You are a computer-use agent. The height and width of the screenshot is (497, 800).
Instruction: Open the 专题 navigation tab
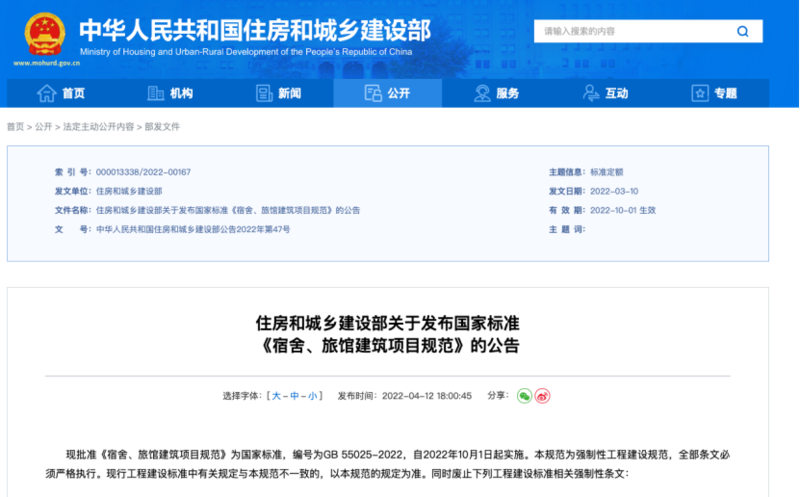714,93
